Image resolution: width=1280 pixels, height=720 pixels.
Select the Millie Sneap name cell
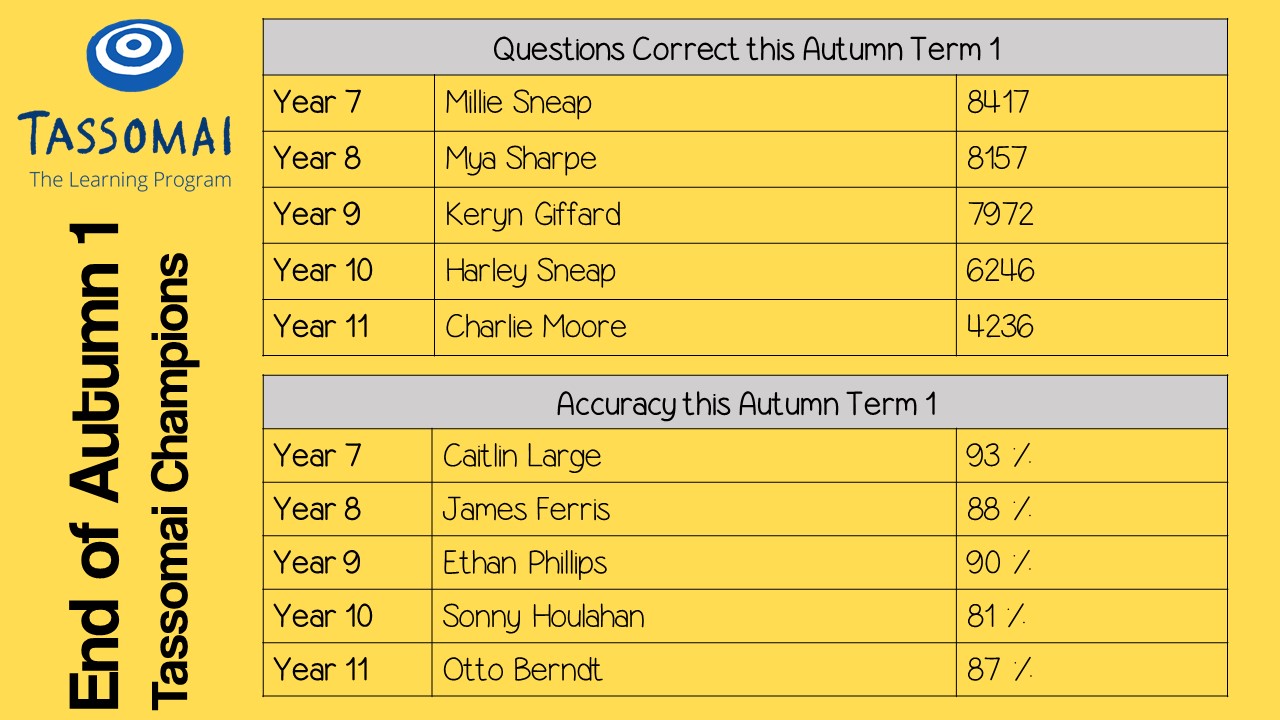click(x=695, y=103)
